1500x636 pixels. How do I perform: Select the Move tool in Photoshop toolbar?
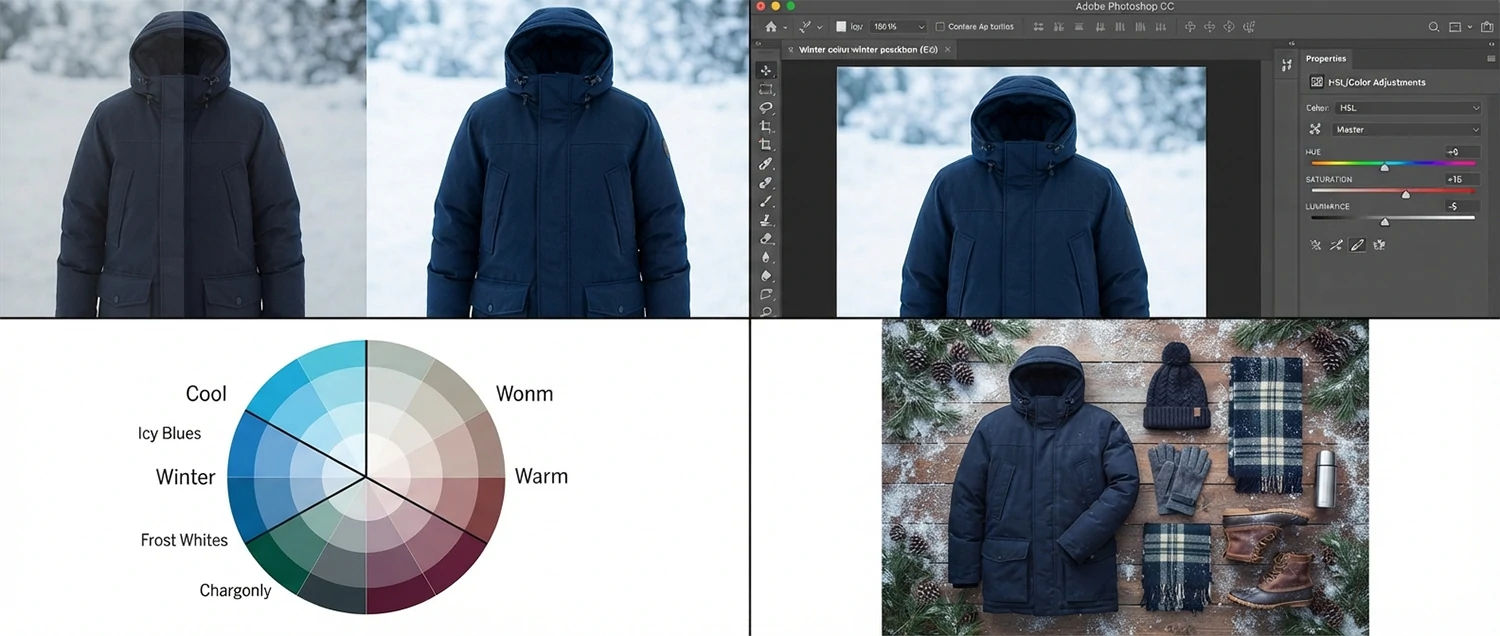point(766,70)
